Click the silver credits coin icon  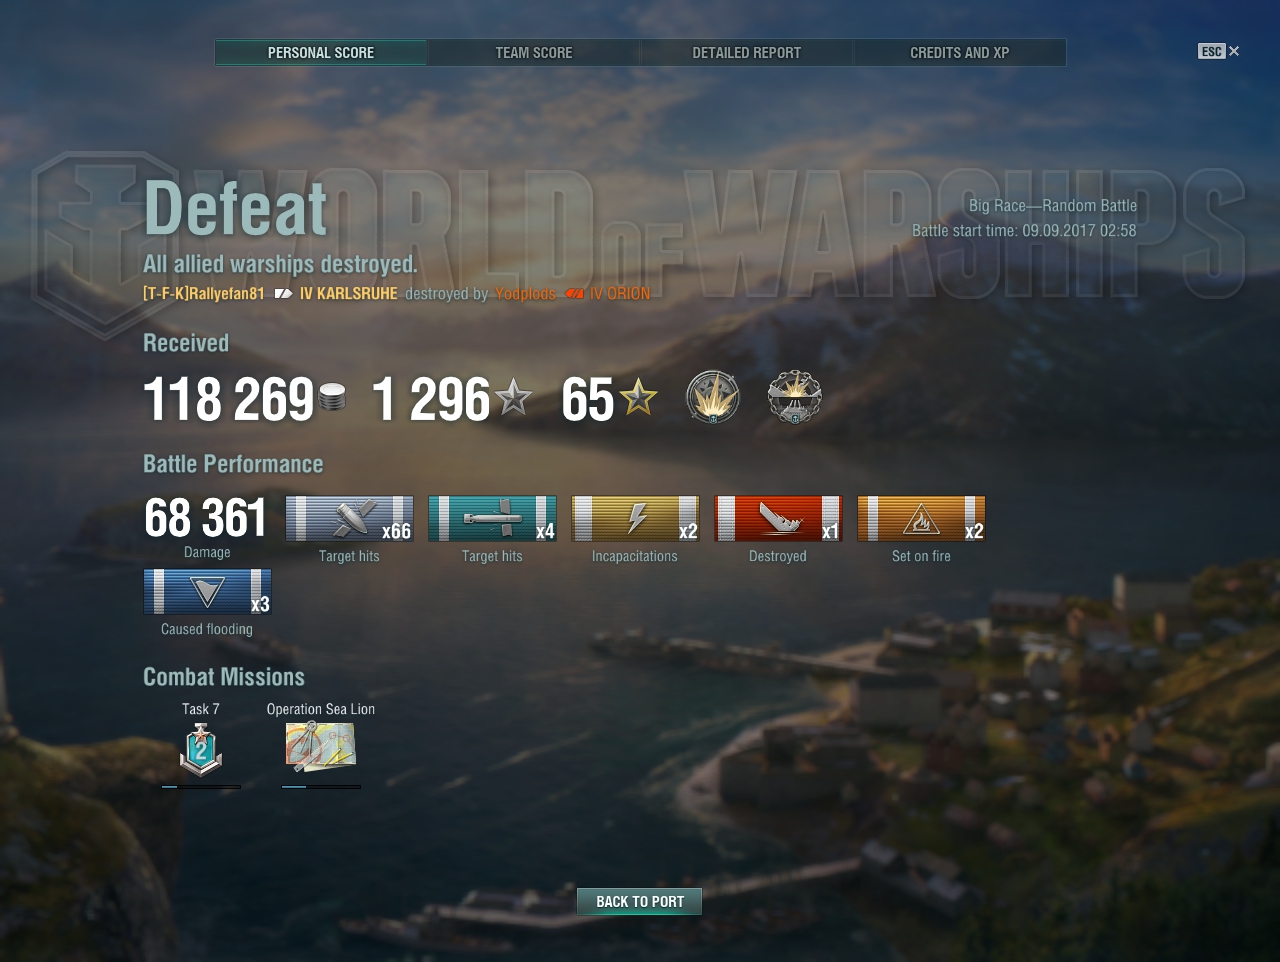click(x=332, y=398)
